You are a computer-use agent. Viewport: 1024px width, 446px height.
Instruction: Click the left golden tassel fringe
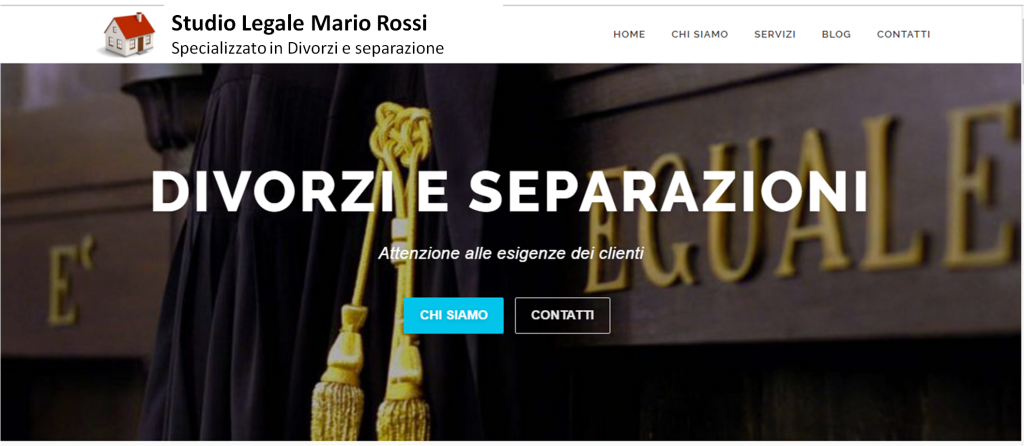[x=336, y=412]
